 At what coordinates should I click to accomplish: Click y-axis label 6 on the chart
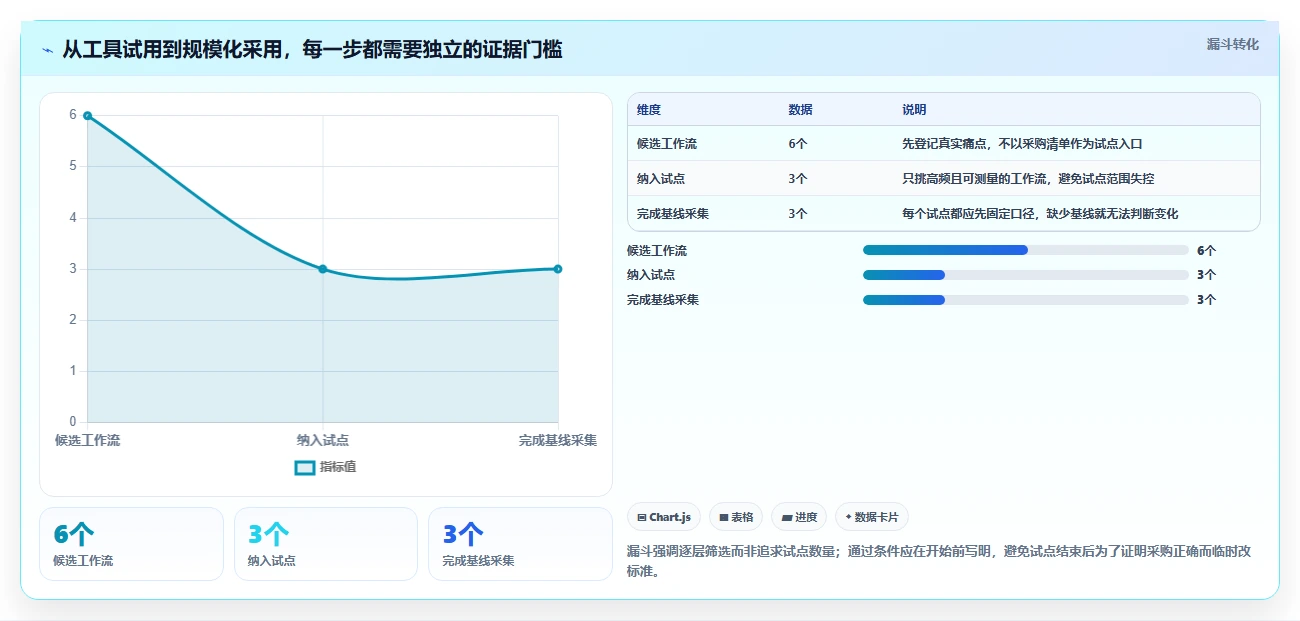[73, 115]
